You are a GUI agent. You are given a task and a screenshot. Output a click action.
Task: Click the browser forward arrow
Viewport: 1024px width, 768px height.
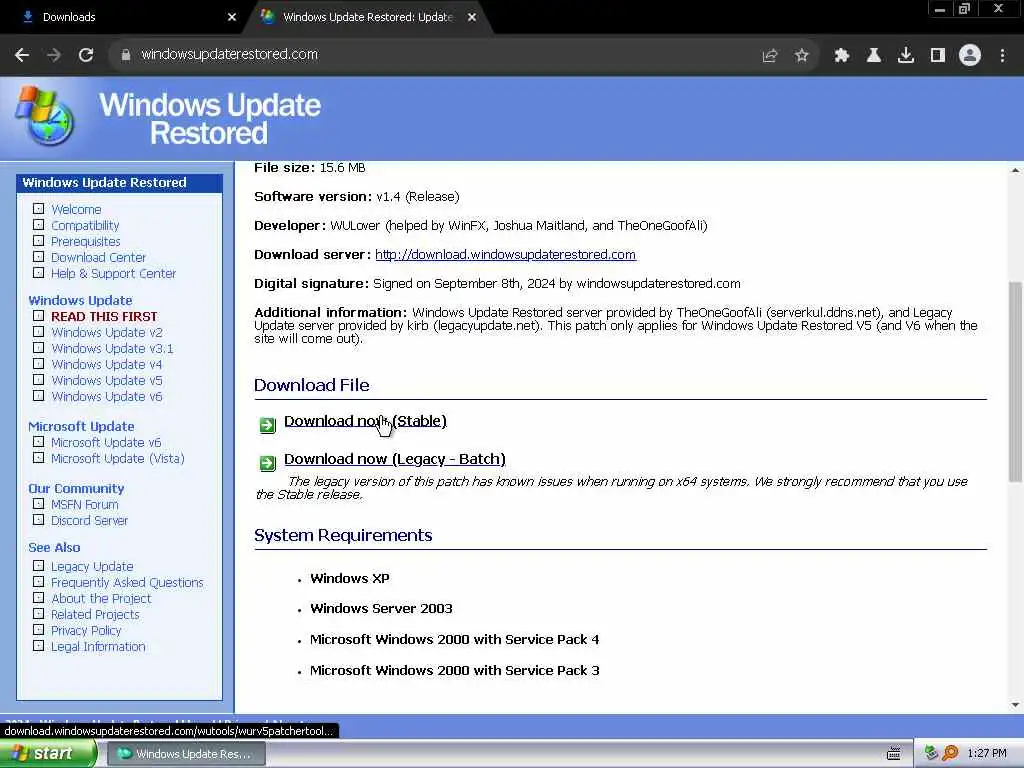coord(54,55)
